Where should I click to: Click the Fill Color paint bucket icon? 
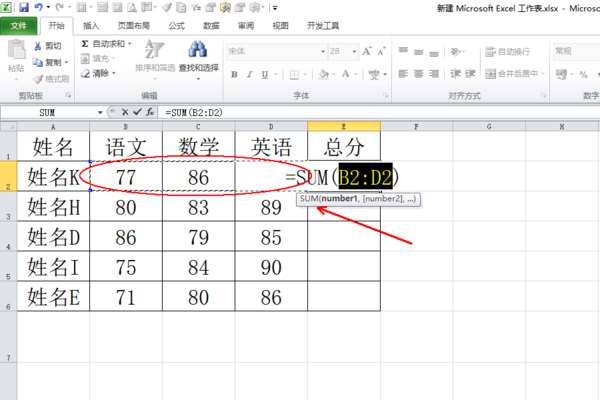coord(323,74)
